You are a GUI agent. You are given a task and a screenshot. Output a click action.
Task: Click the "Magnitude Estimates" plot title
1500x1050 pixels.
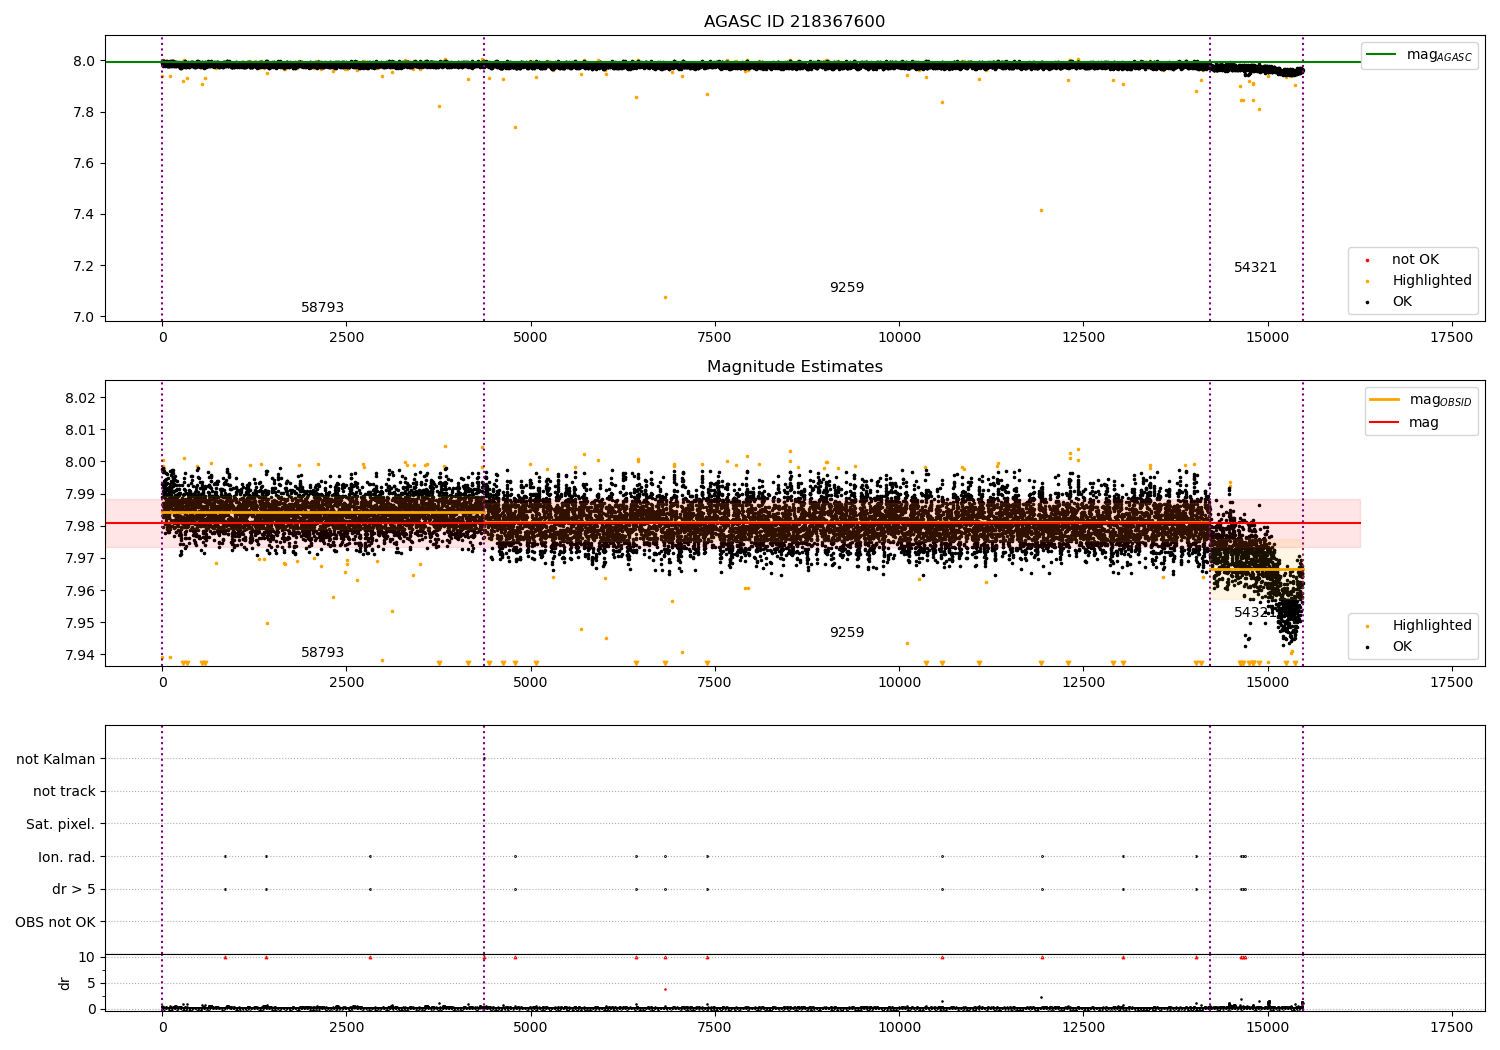click(x=794, y=367)
